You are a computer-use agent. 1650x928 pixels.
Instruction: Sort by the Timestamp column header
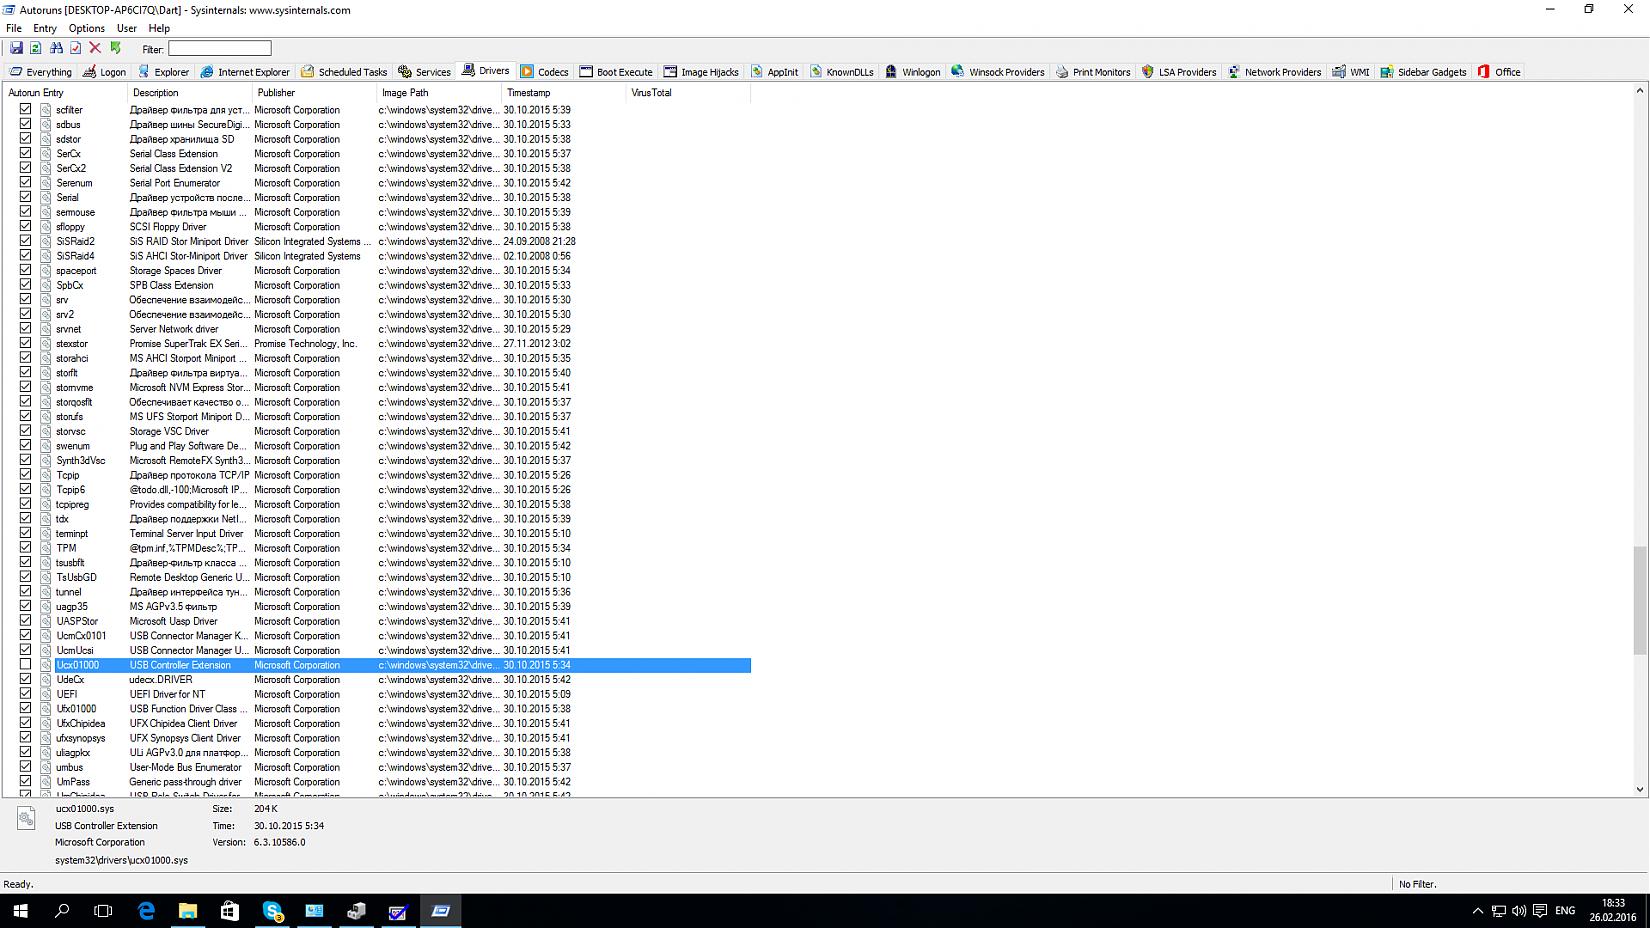click(x=564, y=93)
